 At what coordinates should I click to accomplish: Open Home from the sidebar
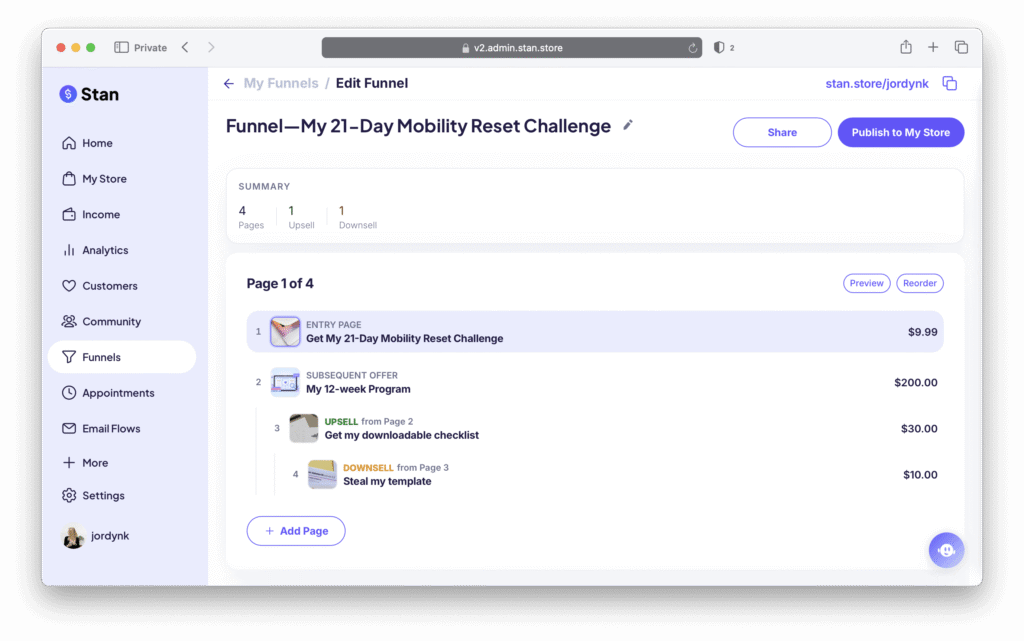point(88,143)
